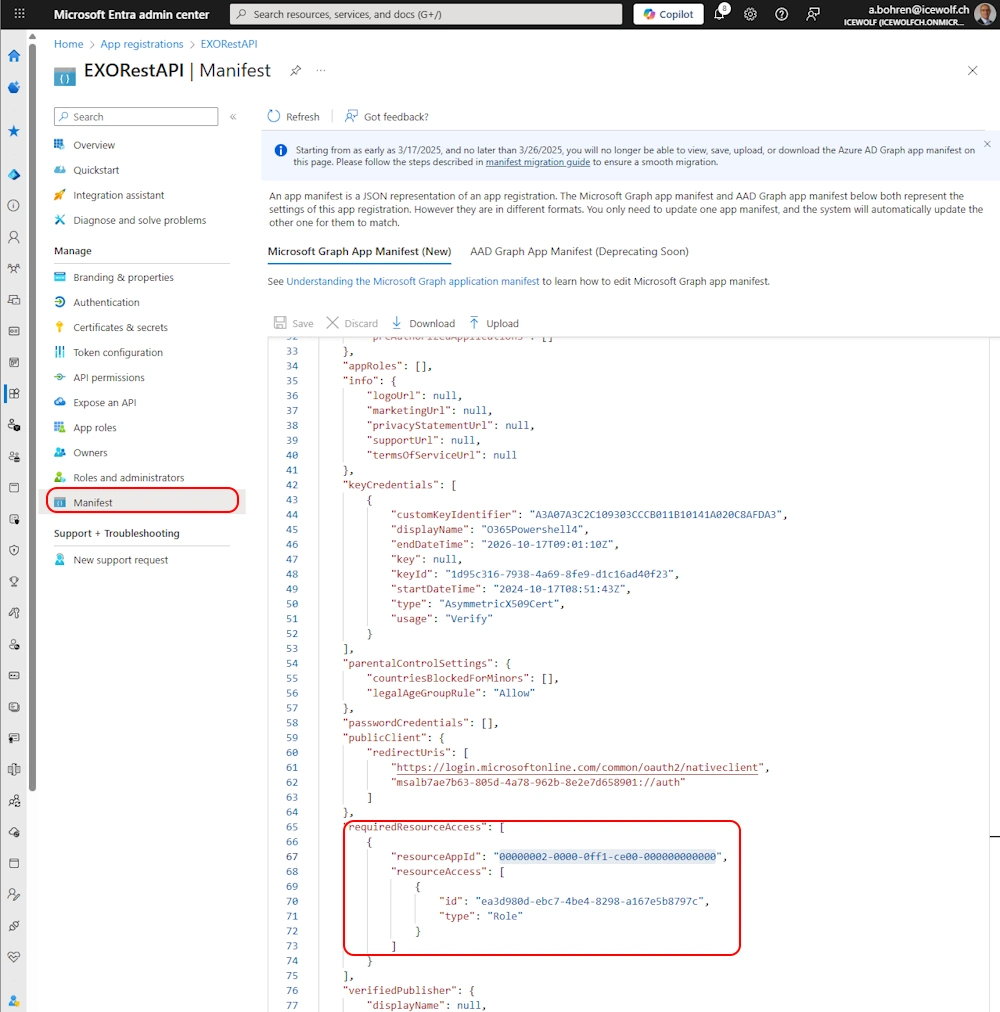Click the Refresh toolbar button
The width and height of the screenshot is (1000, 1012).
tap(294, 117)
